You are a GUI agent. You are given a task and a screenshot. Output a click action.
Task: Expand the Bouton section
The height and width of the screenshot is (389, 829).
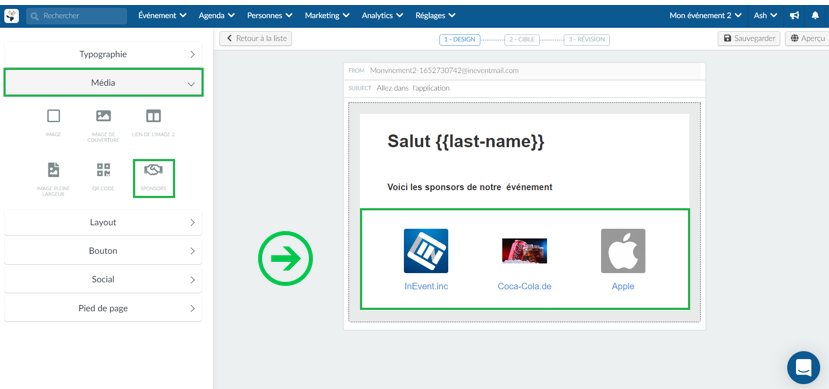click(103, 251)
